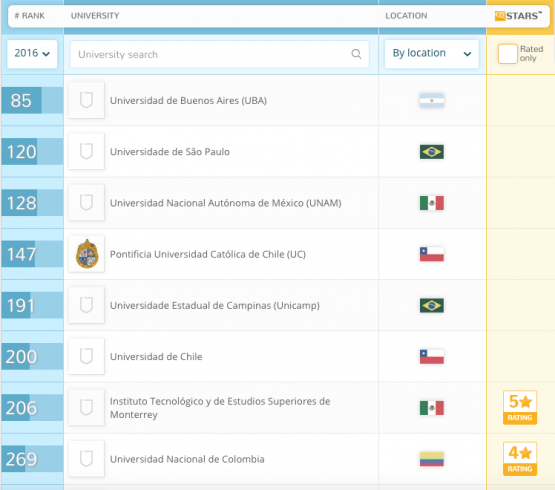Click rank number 85

tap(21, 101)
